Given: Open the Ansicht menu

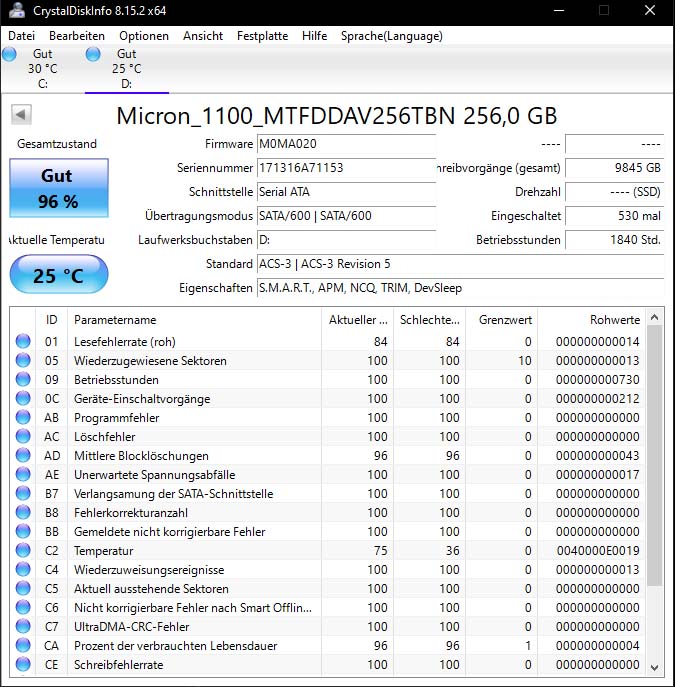Looking at the screenshot, I should point(203,36).
